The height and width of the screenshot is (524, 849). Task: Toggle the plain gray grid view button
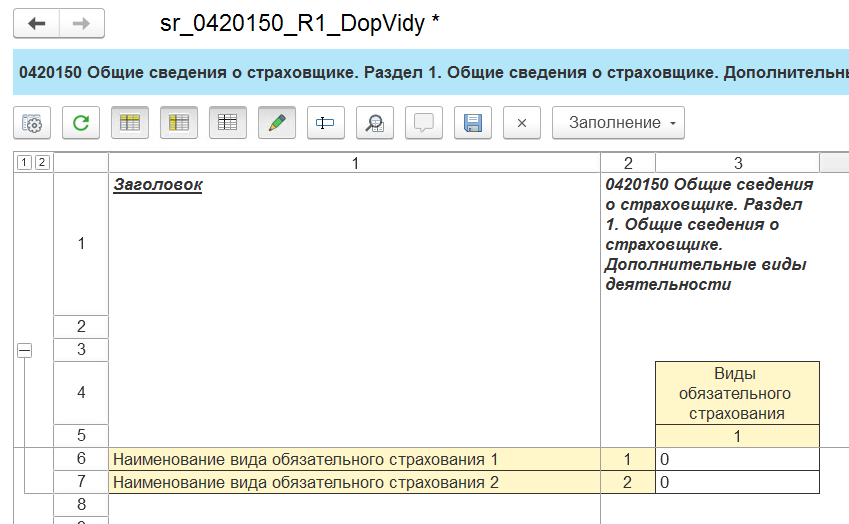tap(228, 123)
